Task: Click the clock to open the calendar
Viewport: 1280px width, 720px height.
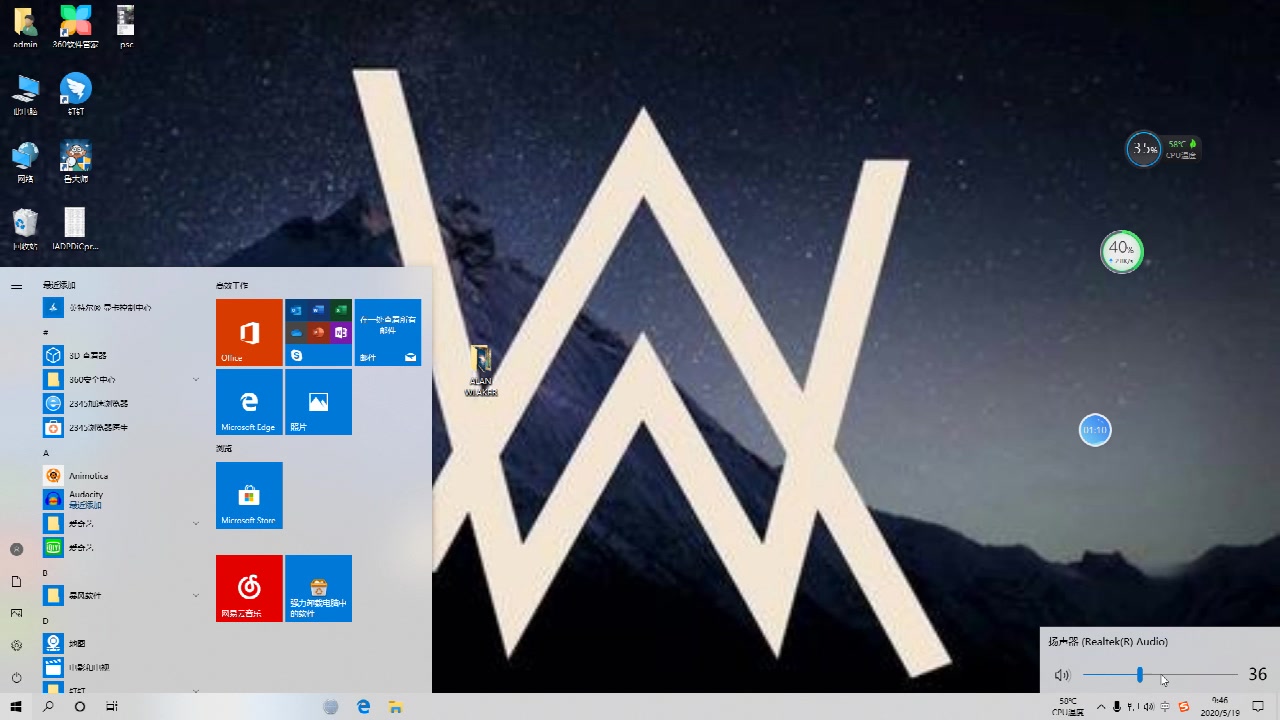Action: click(x=1220, y=707)
